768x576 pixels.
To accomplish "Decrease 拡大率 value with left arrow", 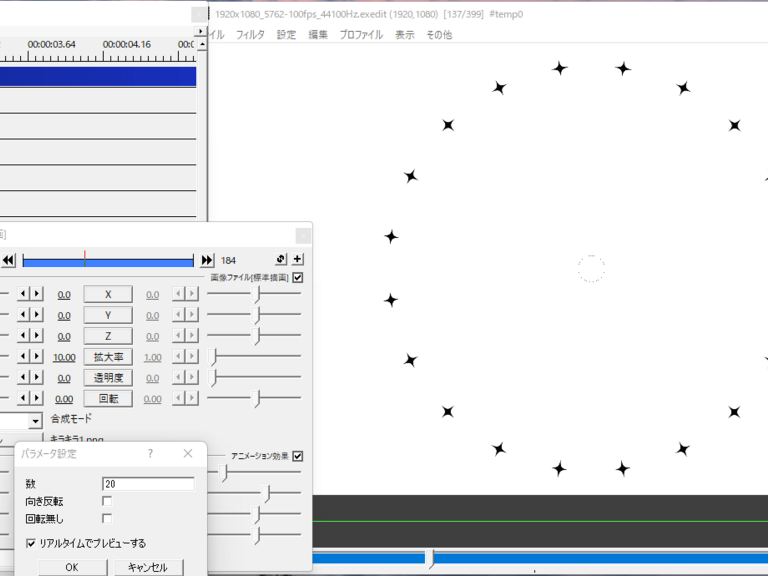I will [23, 357].
